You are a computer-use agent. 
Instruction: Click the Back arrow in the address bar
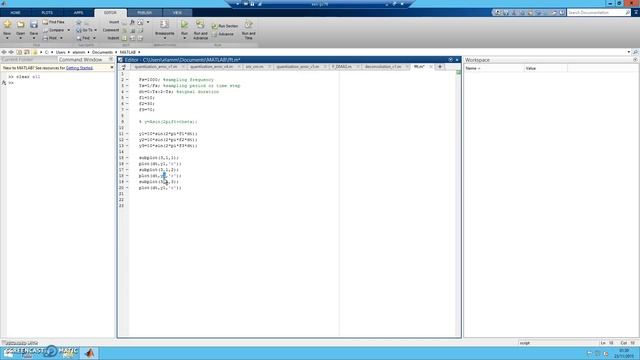[4, 52]
